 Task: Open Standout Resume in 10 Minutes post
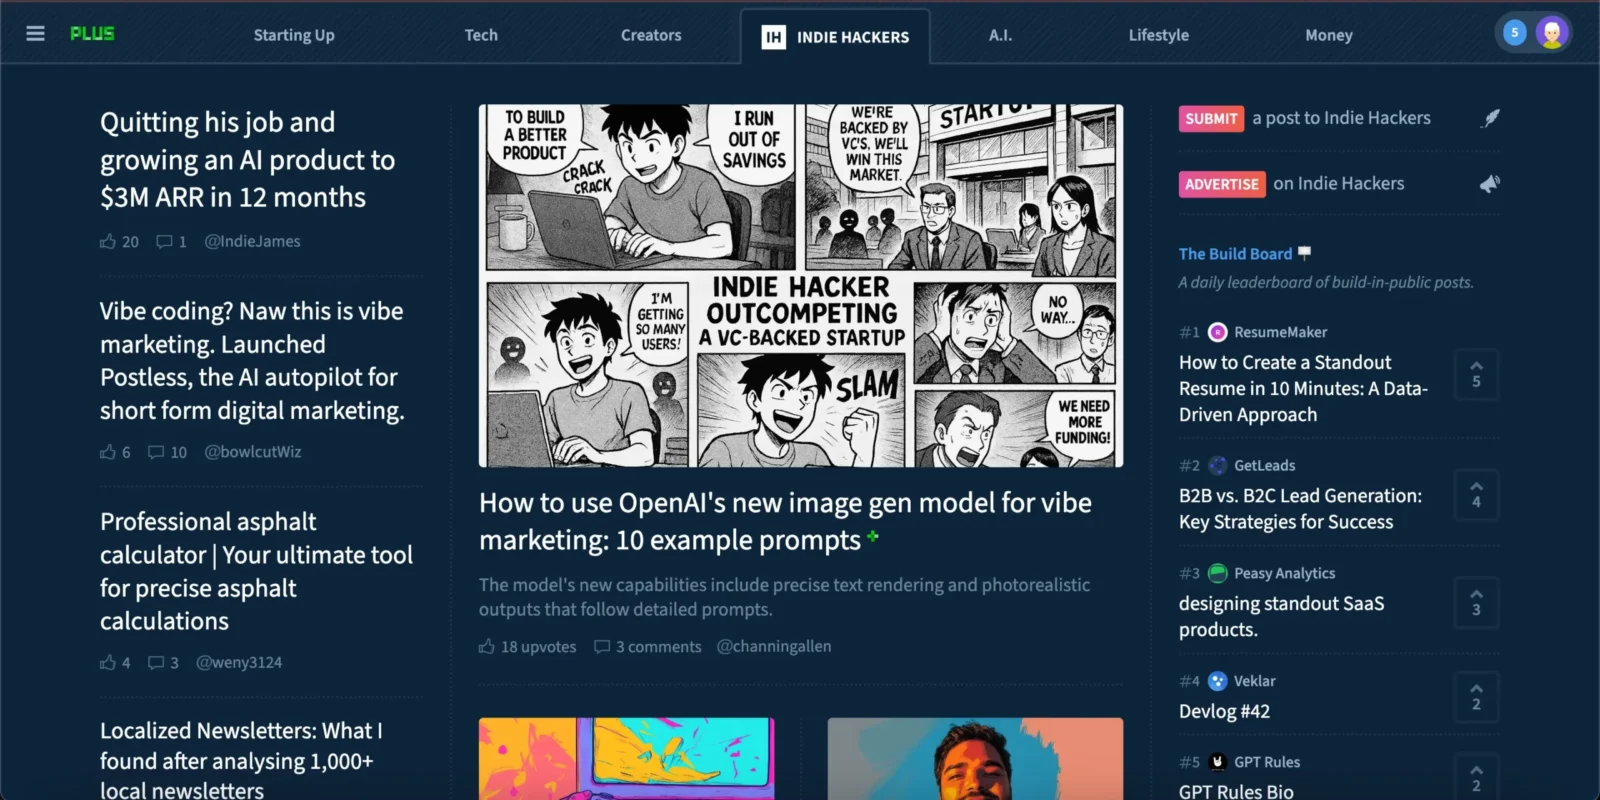(1303, 389)
